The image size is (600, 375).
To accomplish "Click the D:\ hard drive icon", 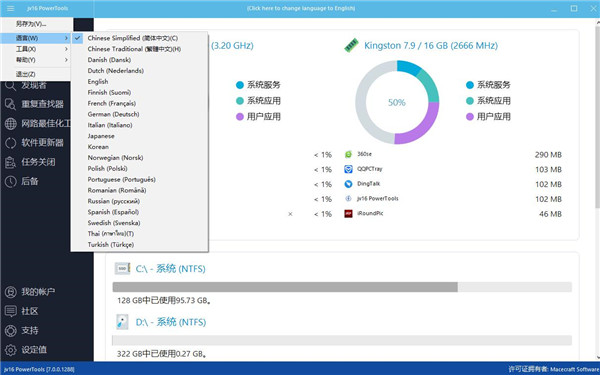I will coord(122,322).
